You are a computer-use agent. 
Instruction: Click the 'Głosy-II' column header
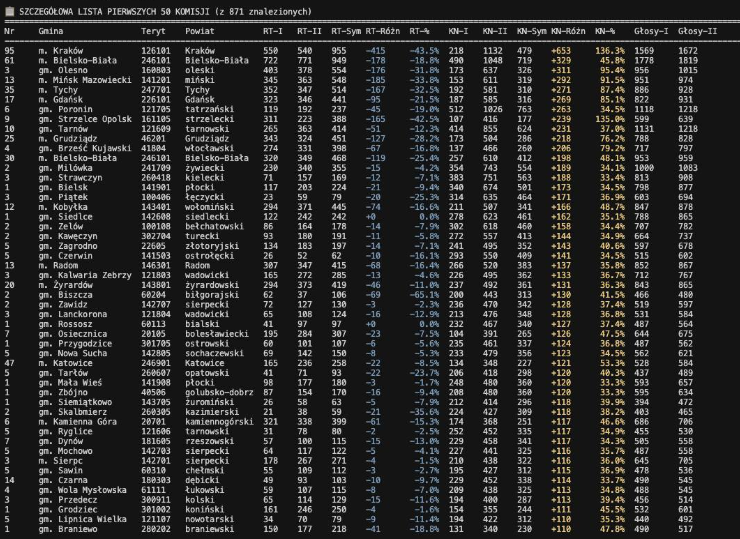pyautogui.click(x=697, y=31)
